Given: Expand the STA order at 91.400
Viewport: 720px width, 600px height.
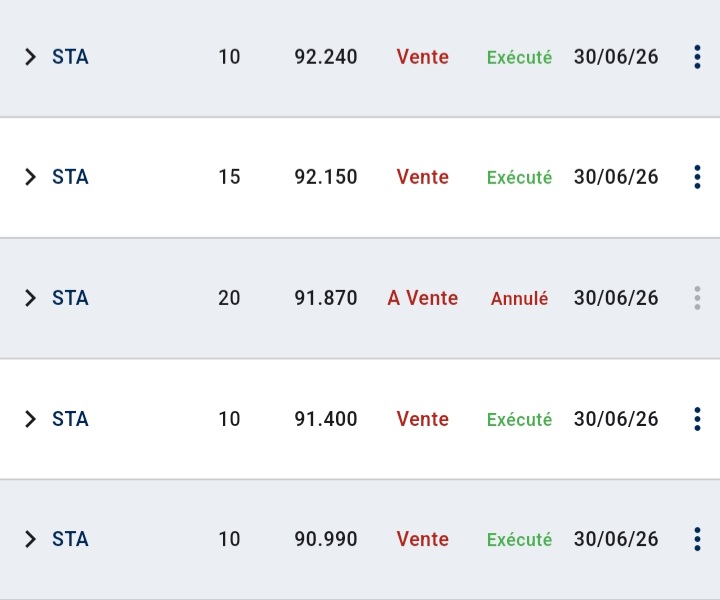Looking at the screenshot, I should pos(30,419).
